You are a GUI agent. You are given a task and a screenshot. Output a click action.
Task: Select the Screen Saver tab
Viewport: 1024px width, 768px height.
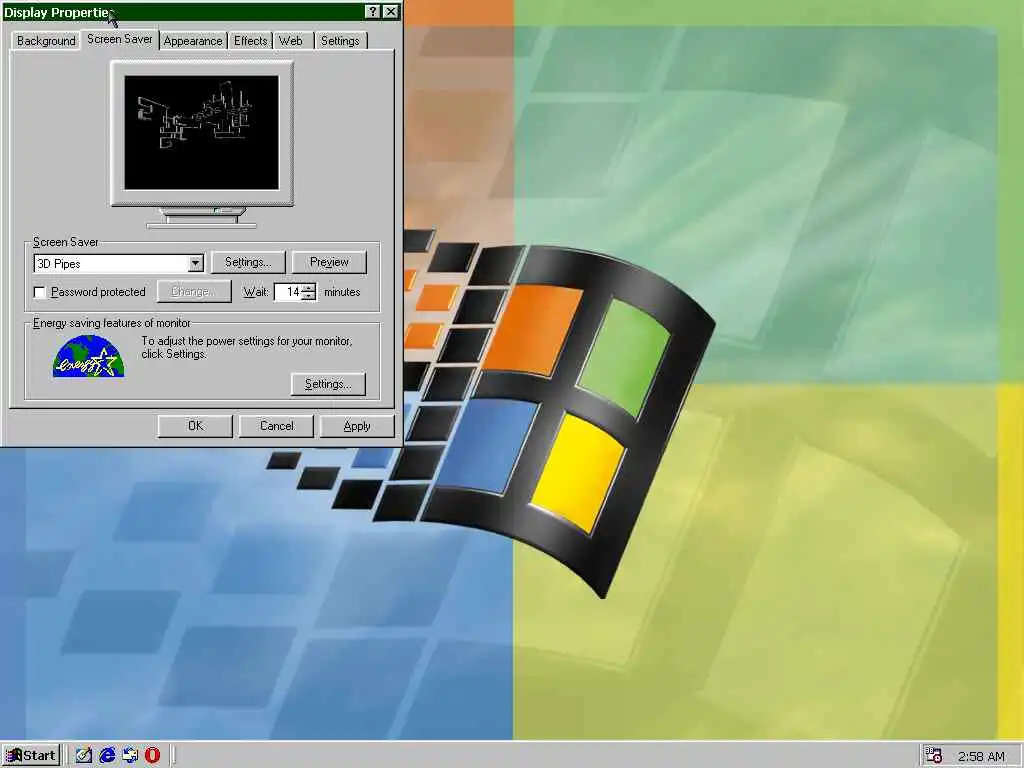click(x=120, y=39)
